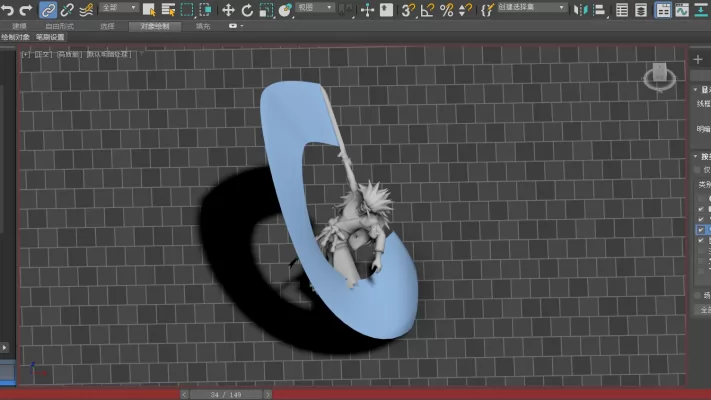This screenshot has height=400, width=711.
Task: Click the Redo arrow icon
Action: pos(26,9)
